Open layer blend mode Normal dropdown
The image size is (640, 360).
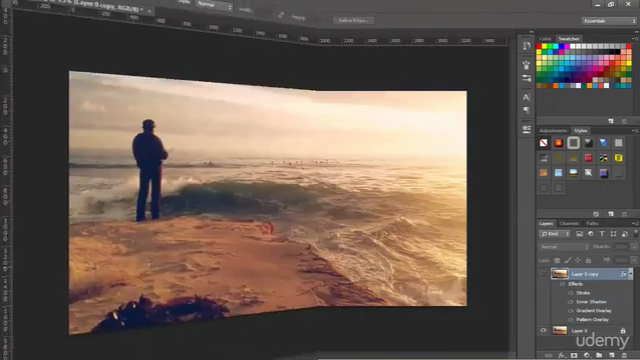(x=564, y=247)
